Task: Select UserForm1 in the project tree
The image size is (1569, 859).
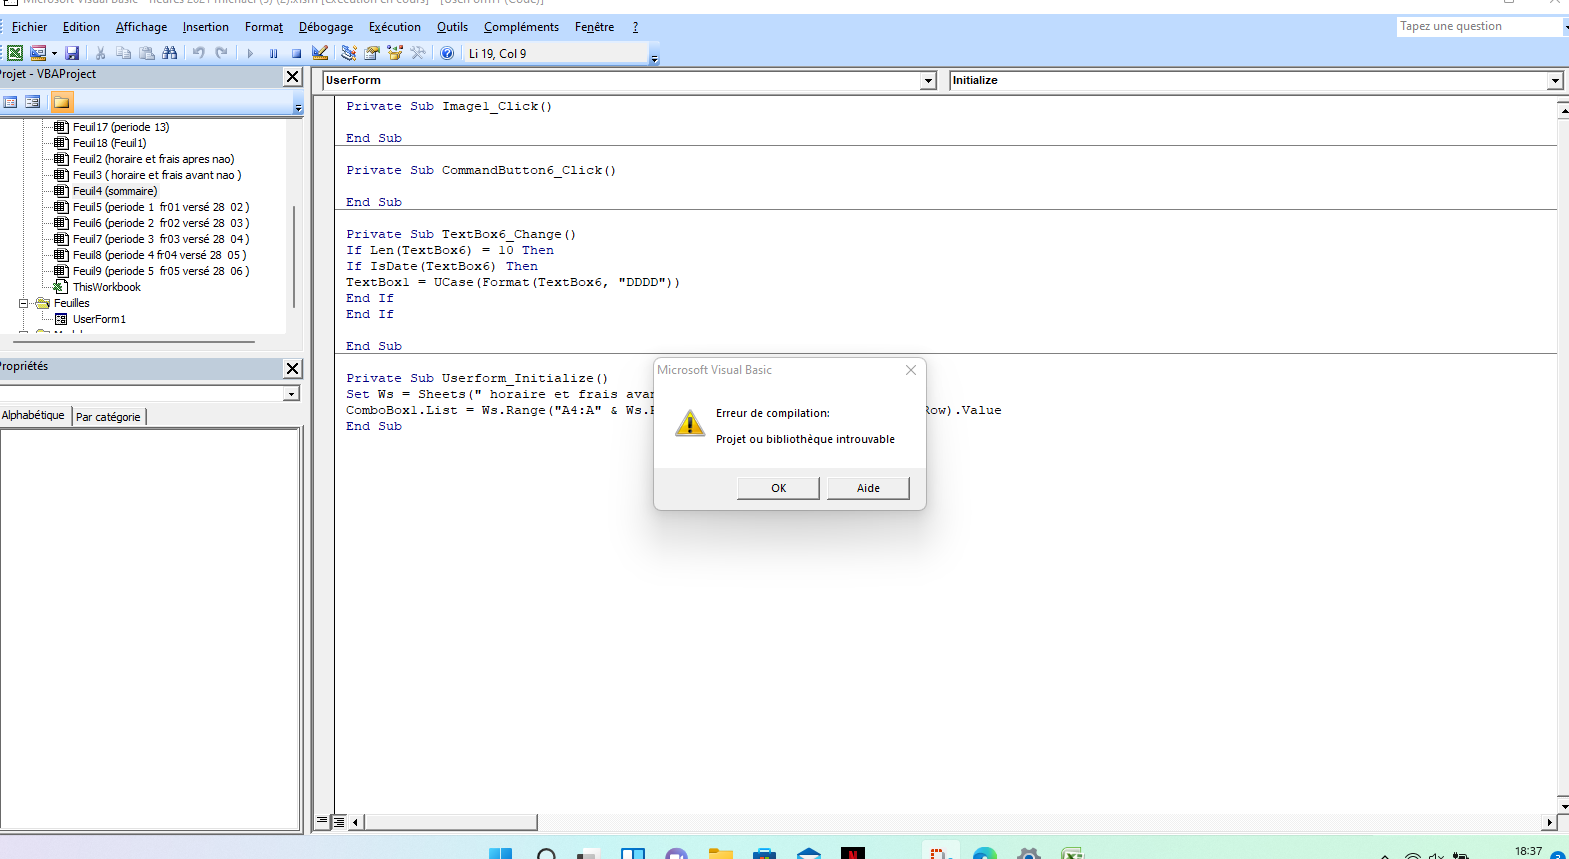Action: [99, 319]
